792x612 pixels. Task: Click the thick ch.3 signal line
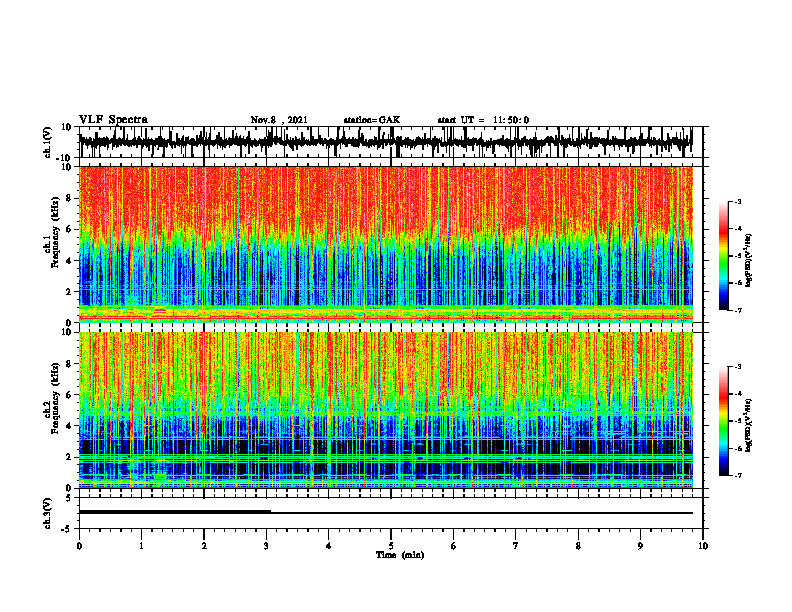pyautogui.click(x=175, y=512)
